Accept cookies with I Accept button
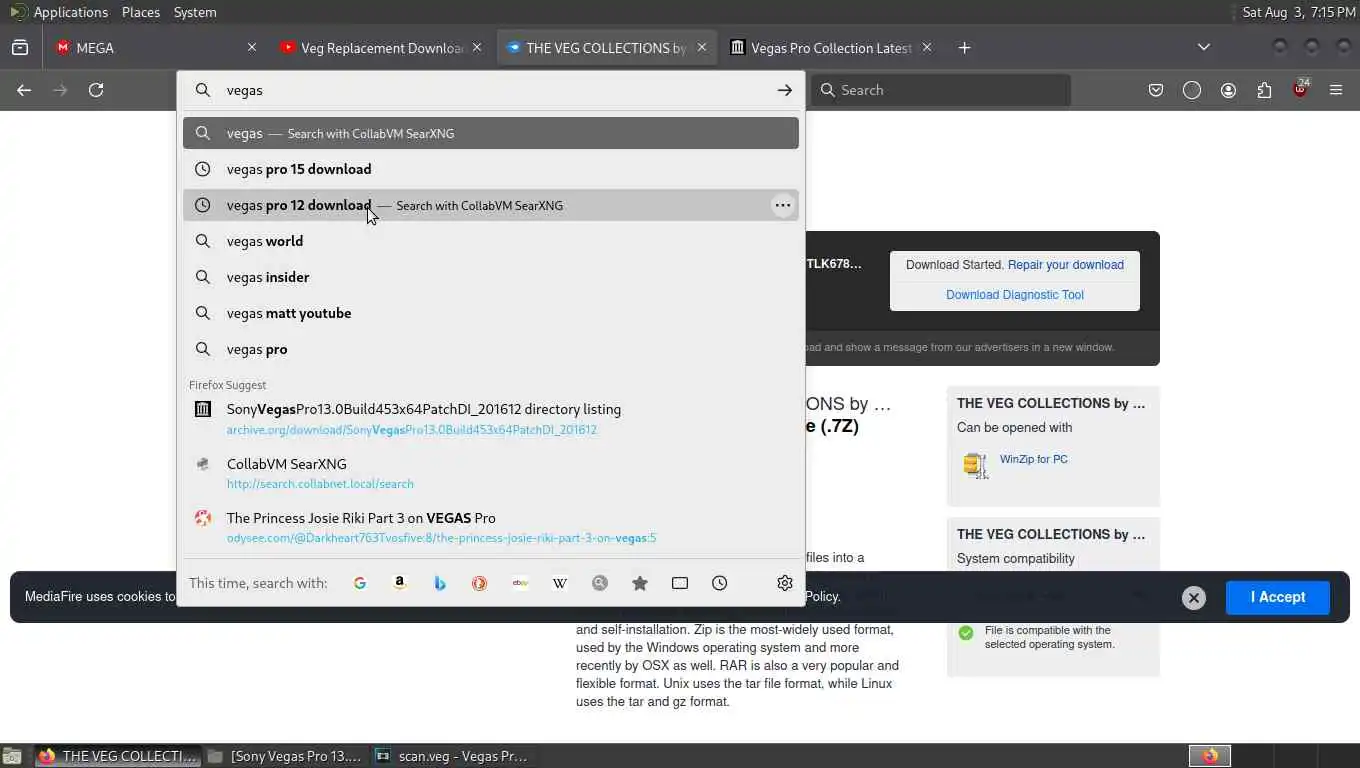The width and height of the screenshot is (1360, 768). (1278, 597)
